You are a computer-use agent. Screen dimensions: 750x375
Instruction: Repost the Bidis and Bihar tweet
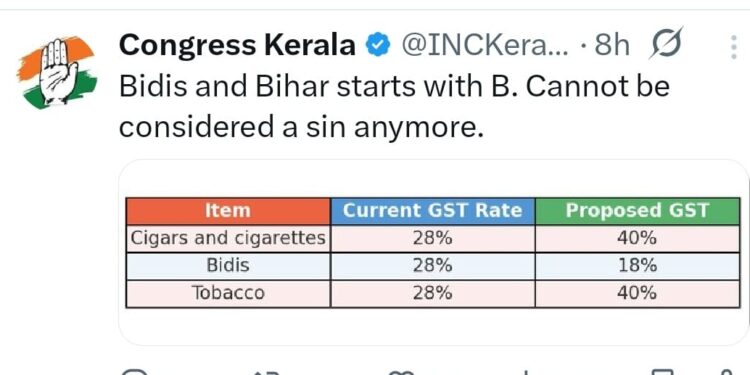coord(266,372)
